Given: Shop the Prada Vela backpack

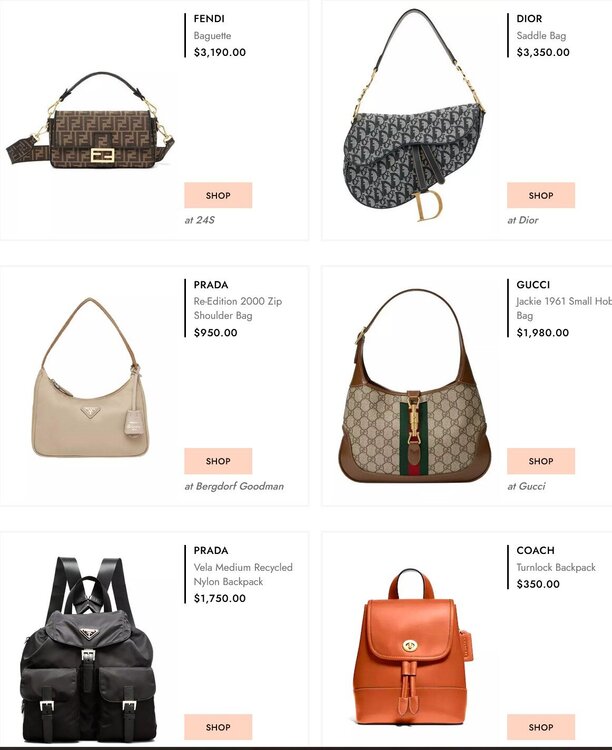Looking at the screenshot, I should click(218, 727).
